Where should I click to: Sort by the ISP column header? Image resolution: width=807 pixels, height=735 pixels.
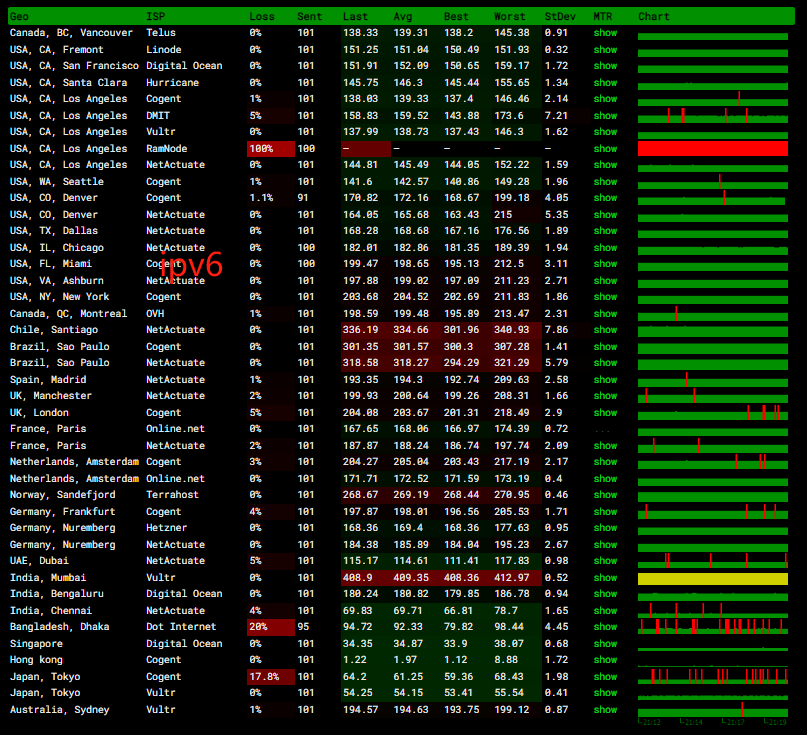pos(155,16)
